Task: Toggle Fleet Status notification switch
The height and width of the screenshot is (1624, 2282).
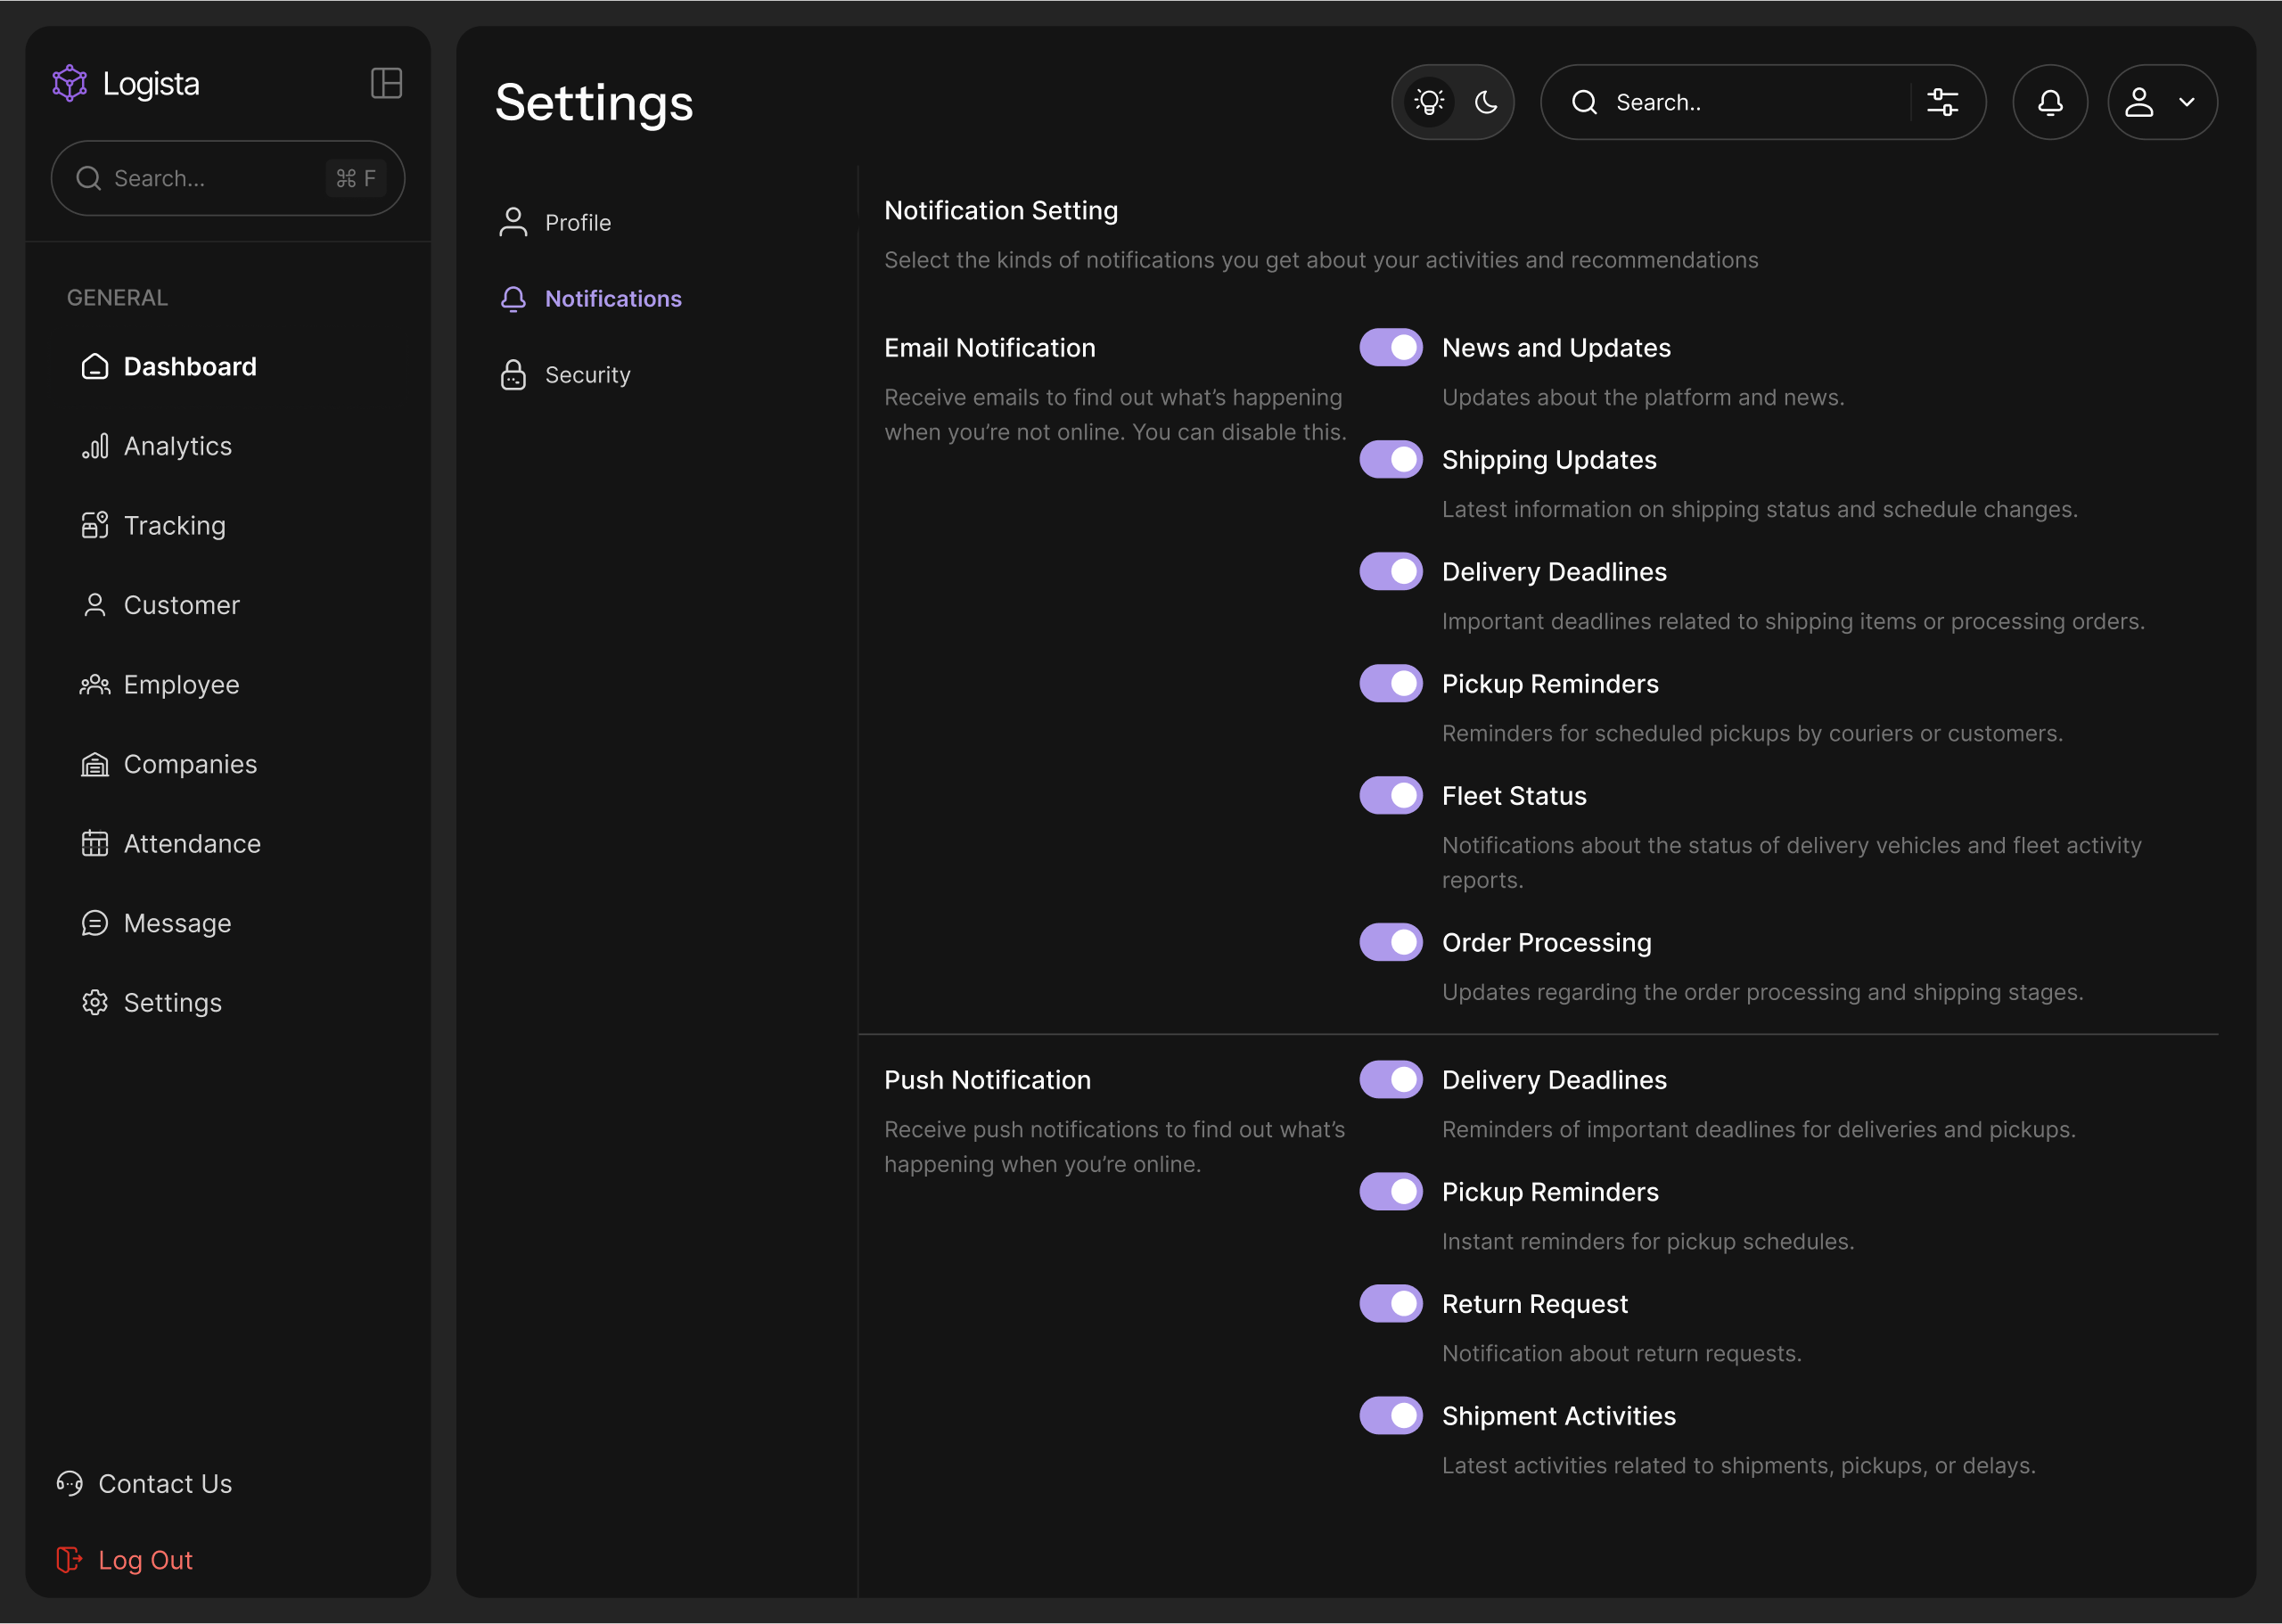Action: [x=1391, y=795]
